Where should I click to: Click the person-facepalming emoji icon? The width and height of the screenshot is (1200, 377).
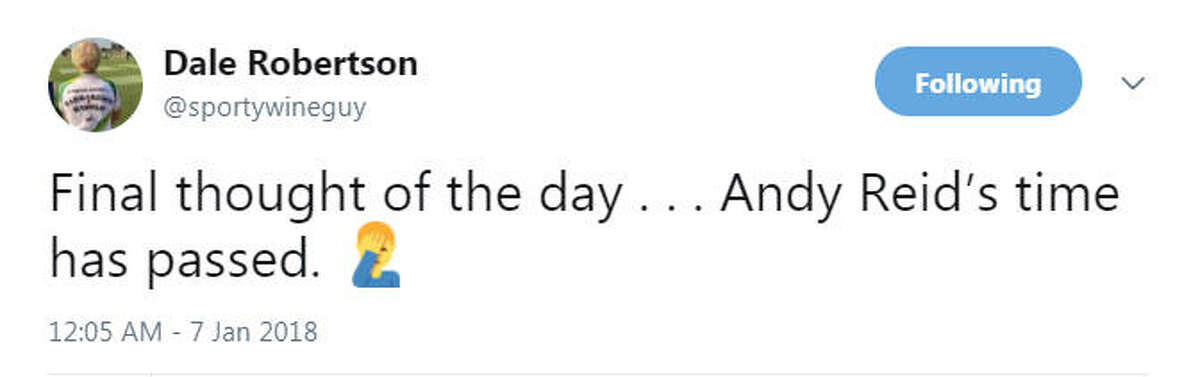click(x=377, y=257)
